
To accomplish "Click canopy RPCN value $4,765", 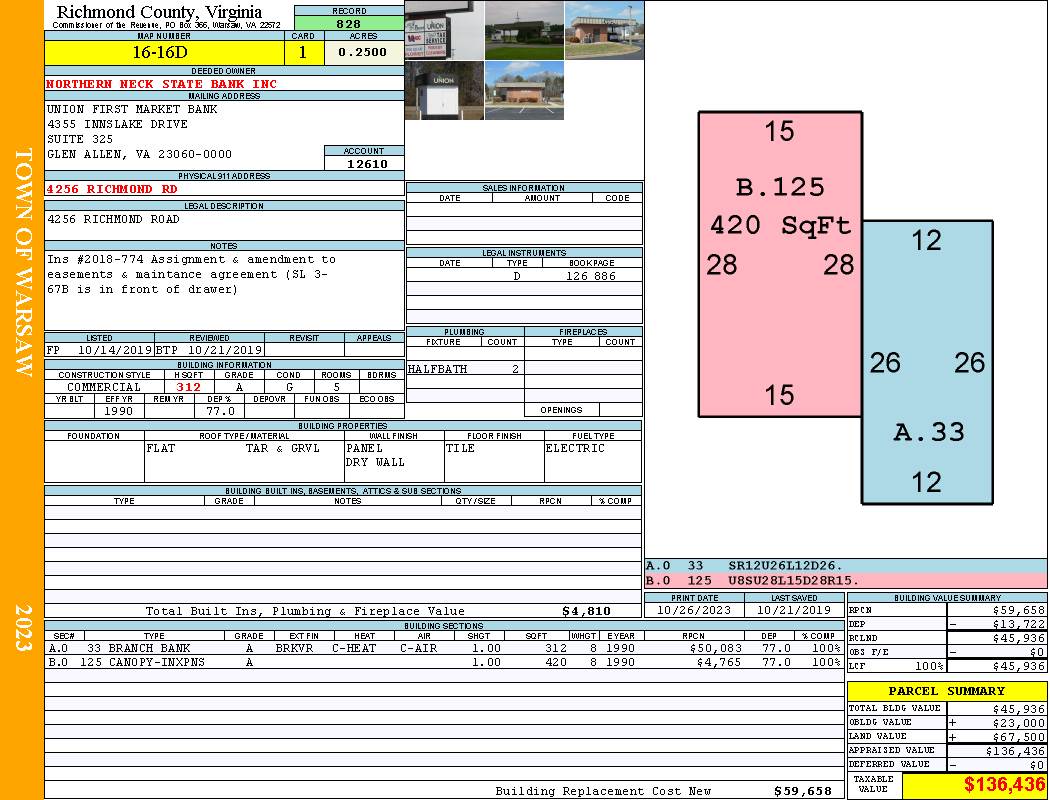I will coord(719,662).
